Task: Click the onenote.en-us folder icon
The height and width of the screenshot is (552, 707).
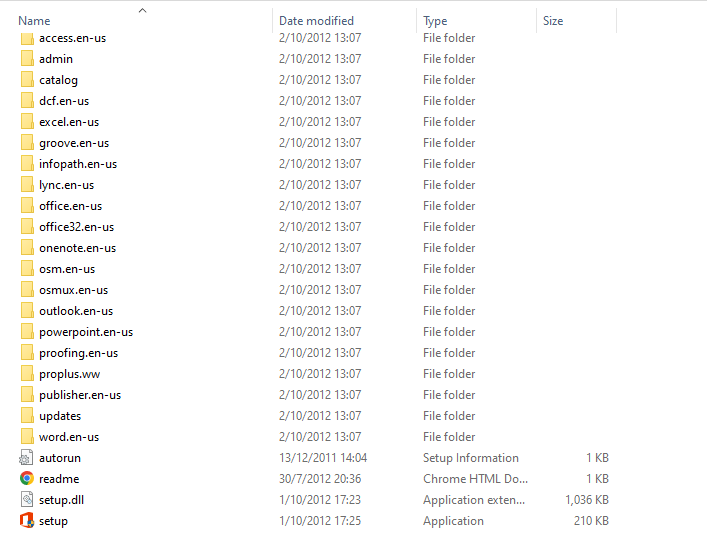Action: [x=27, y=248]
